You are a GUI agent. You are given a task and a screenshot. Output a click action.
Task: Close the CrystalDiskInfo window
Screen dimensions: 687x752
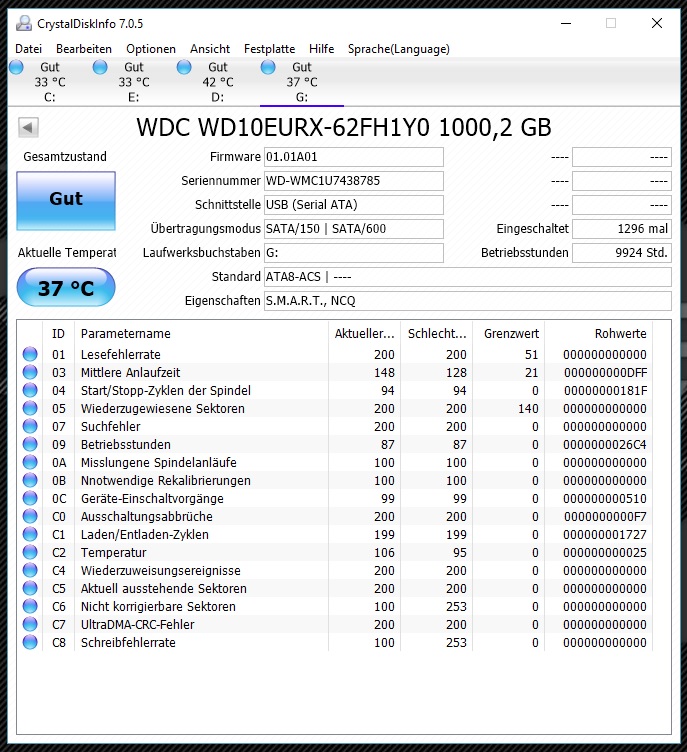pos(657,23)
